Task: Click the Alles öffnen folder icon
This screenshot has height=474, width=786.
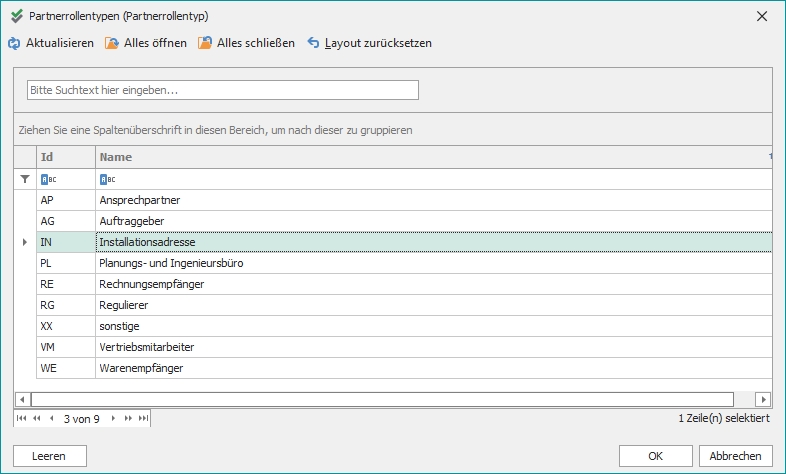Action: click(x=112, y=44)
